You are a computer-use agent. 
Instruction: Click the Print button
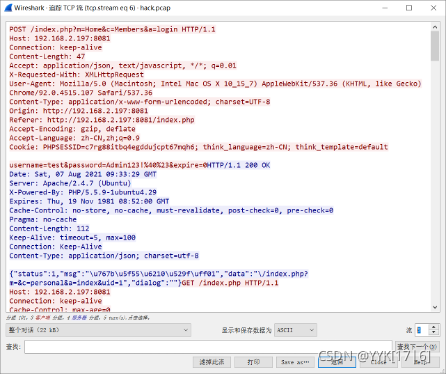tap(253, 362)
